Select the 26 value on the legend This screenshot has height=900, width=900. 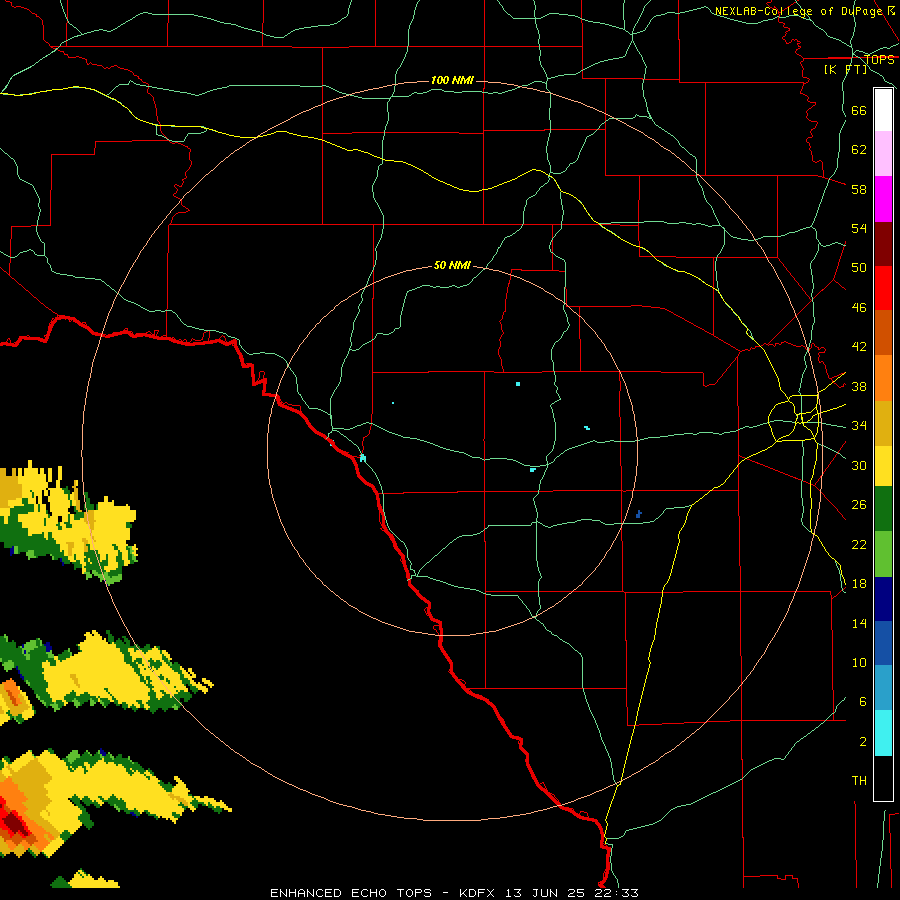pyautogui.click(x=859, y=505)
